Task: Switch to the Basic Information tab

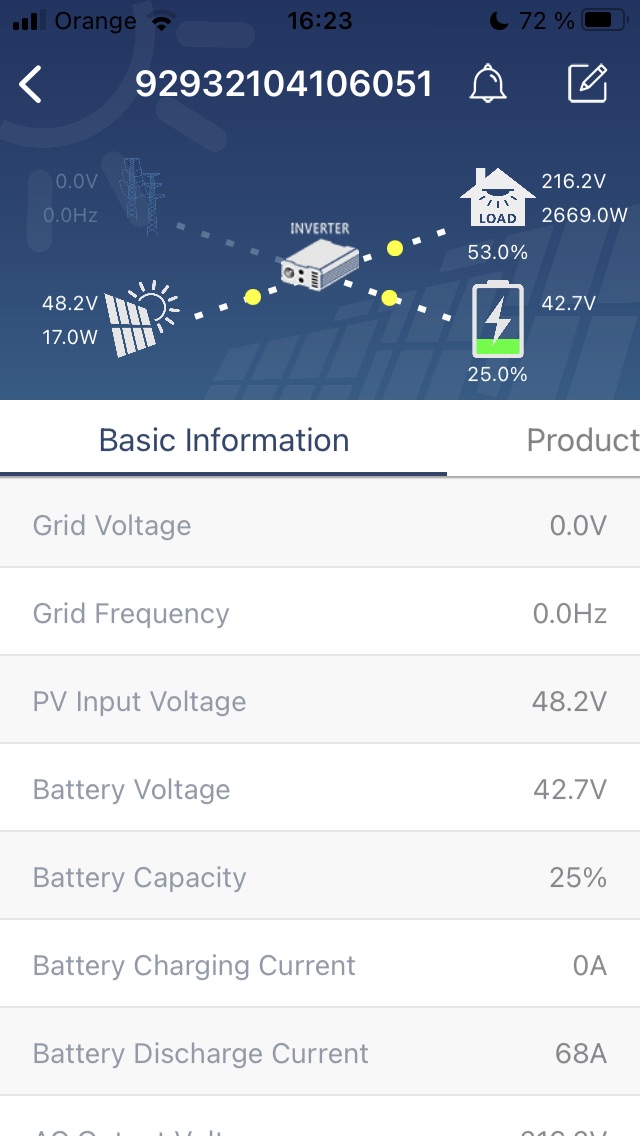Action: [x=224, y=440]
